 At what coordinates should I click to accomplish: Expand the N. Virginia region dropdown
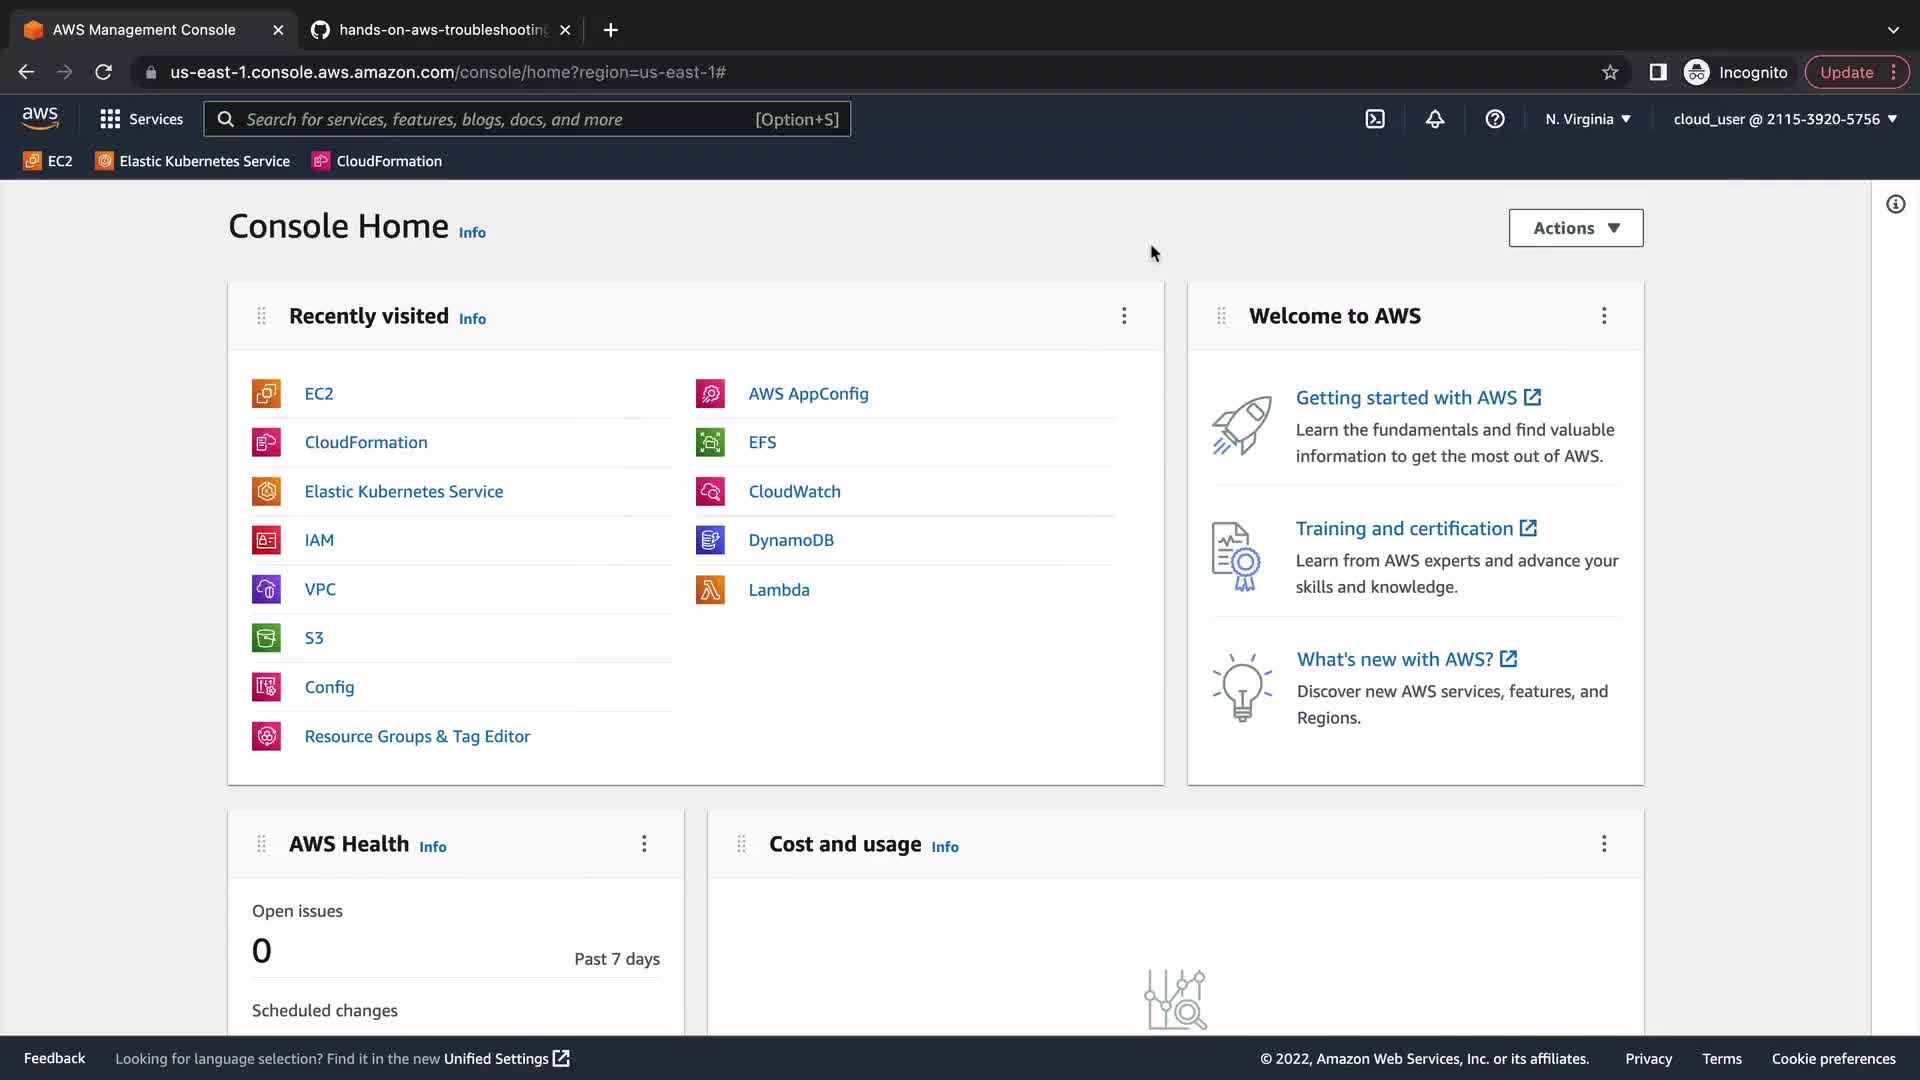1588,119
